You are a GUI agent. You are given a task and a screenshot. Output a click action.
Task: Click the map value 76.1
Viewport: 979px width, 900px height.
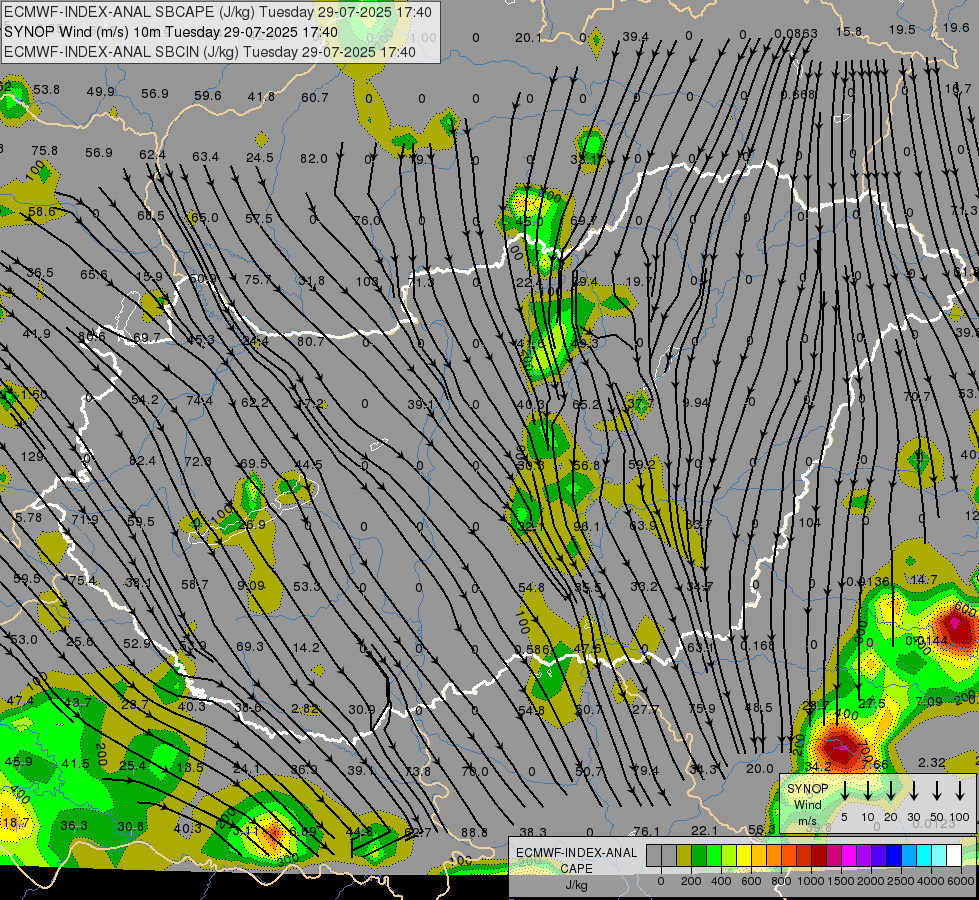click(x=646, y=831)
